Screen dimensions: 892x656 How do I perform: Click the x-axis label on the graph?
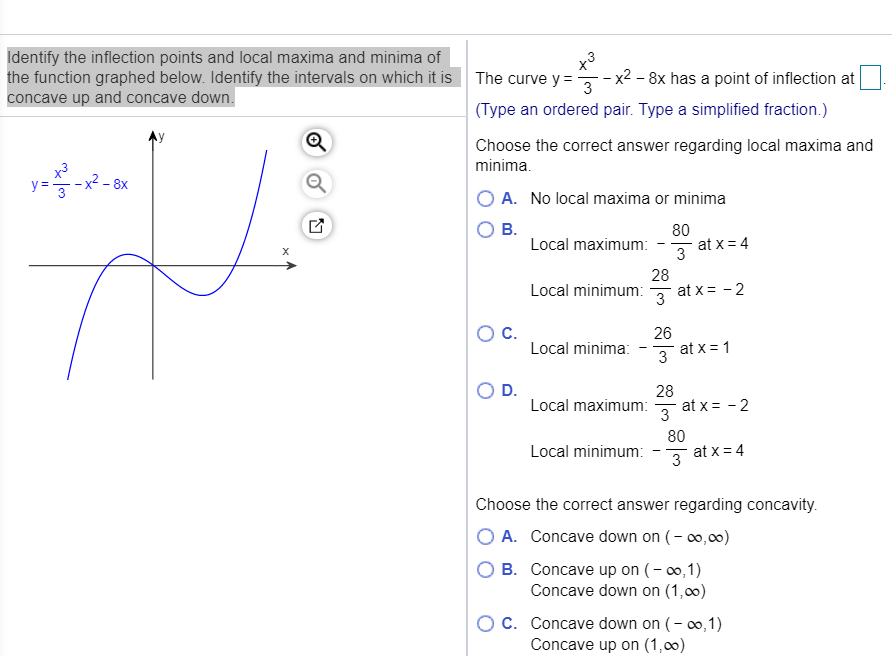(x=285, y=250)
